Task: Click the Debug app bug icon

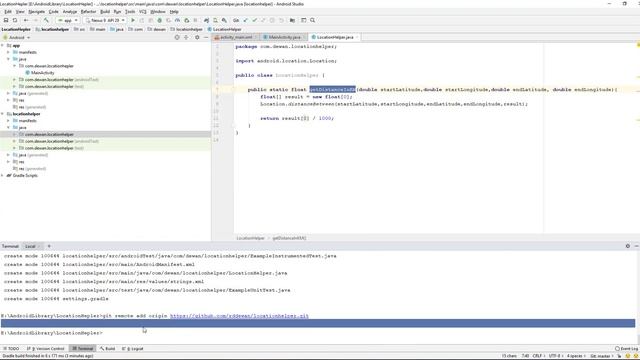Action: (160, 20)
